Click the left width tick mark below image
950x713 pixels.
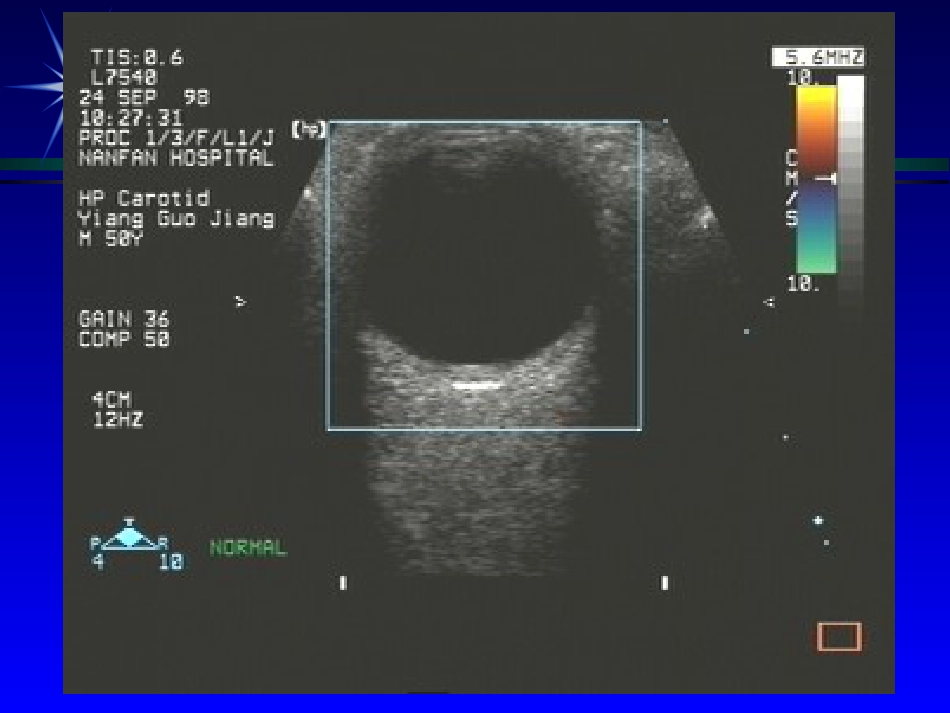coord(343,582)
